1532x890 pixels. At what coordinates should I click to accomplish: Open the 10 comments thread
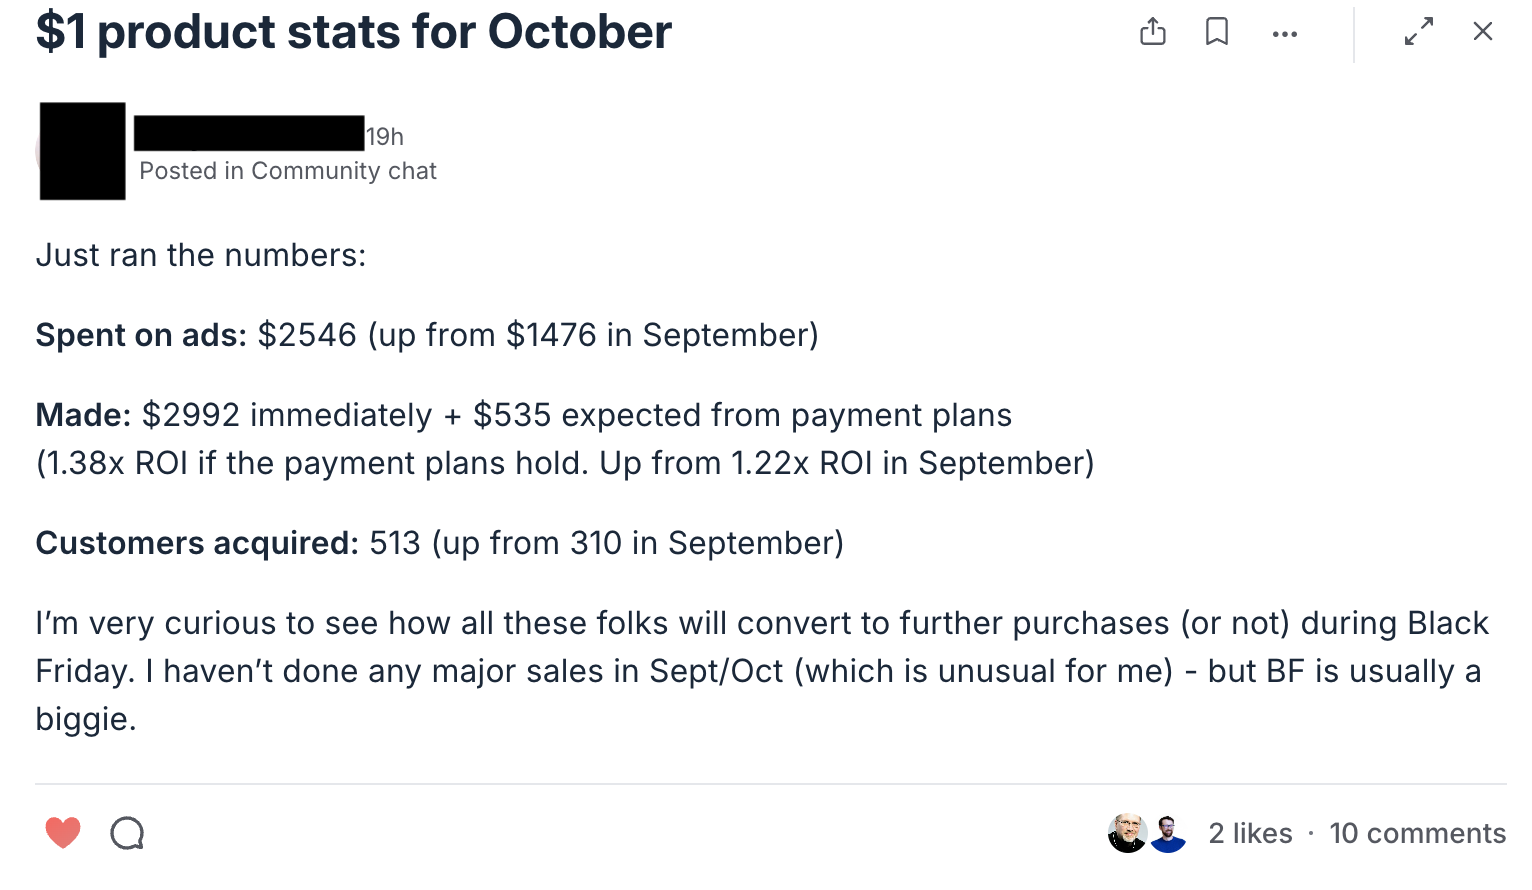pos(1417,833)
